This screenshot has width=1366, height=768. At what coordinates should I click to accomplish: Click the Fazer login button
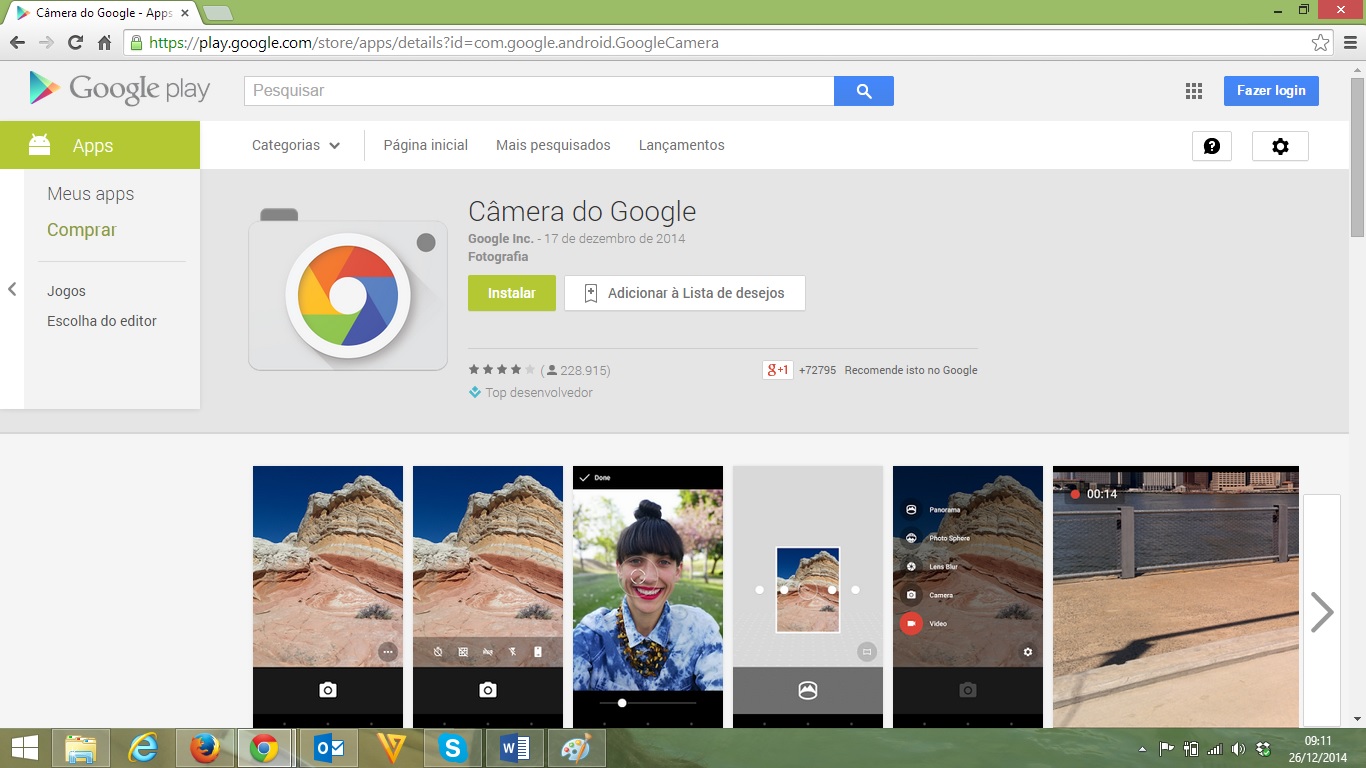tap(1270, 91)
